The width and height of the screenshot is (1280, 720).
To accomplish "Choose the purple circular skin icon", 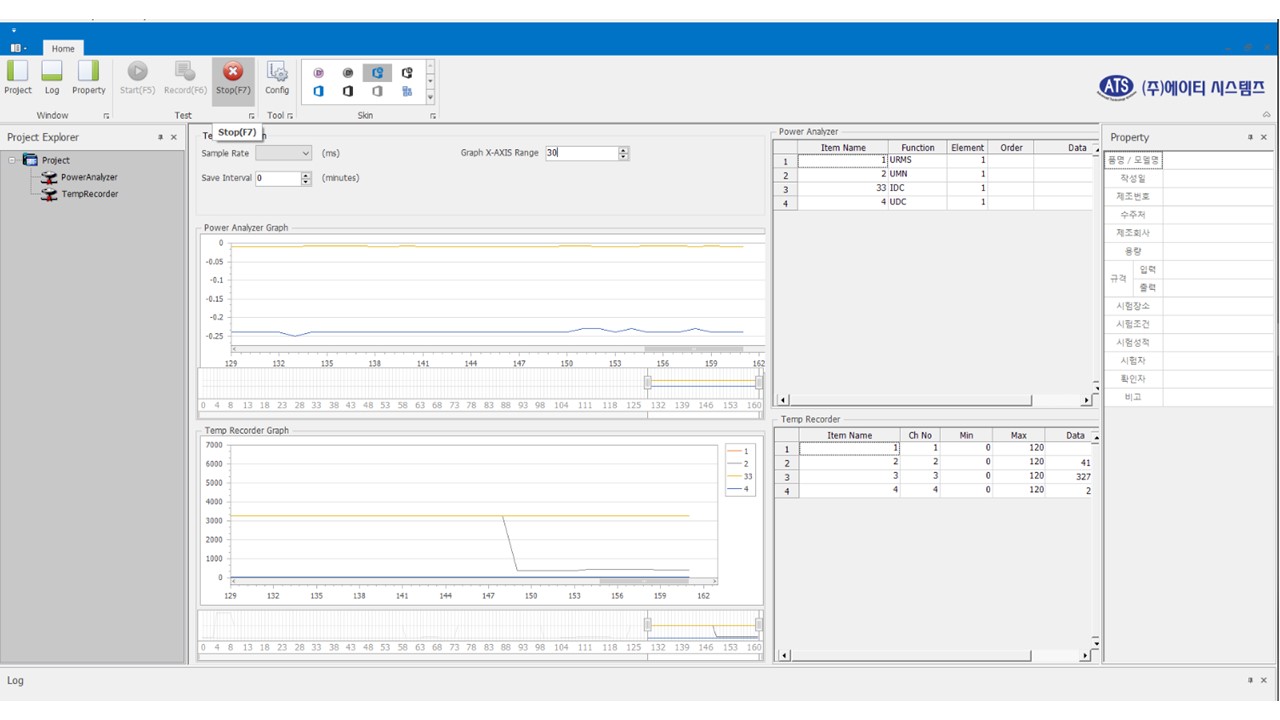I will (319, 73).
